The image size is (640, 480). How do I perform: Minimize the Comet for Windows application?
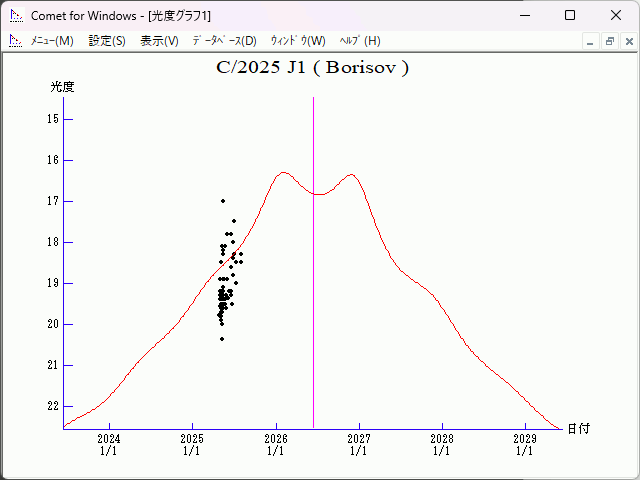pos(524,15)
